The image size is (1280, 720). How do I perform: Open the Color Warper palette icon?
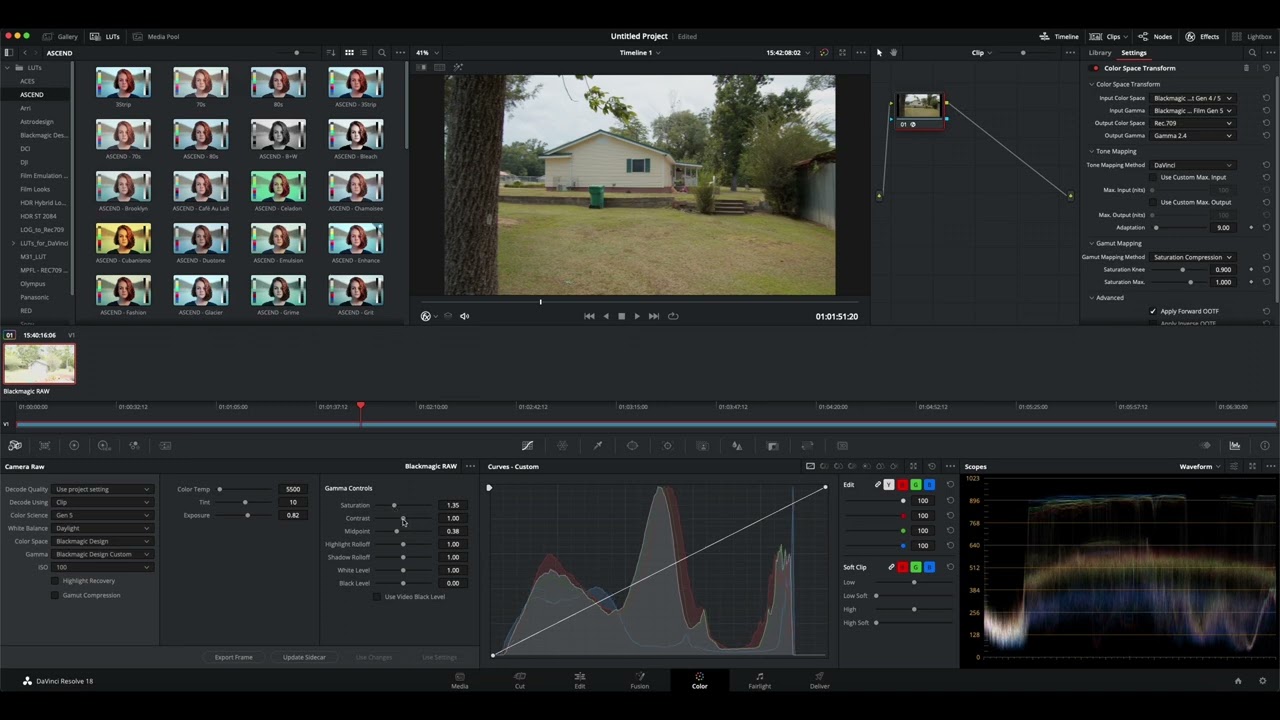(x=562, y=446)
